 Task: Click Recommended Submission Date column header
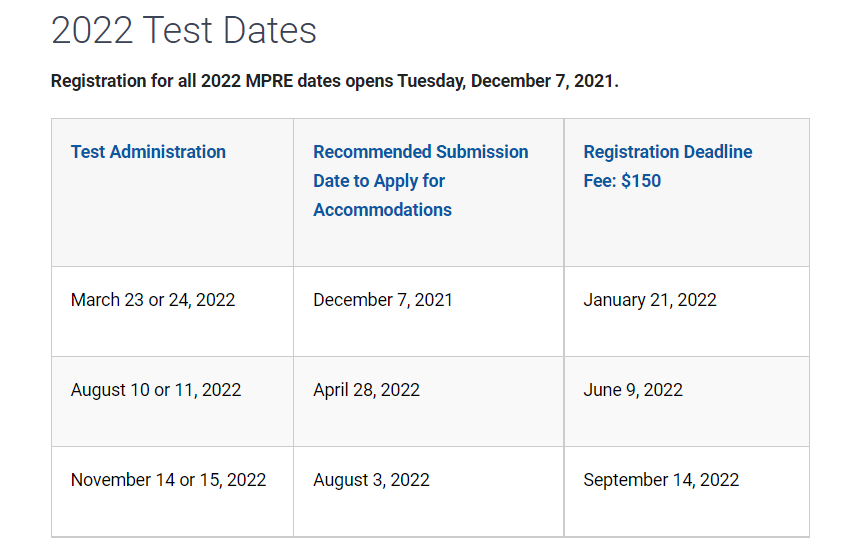point(421,180)
